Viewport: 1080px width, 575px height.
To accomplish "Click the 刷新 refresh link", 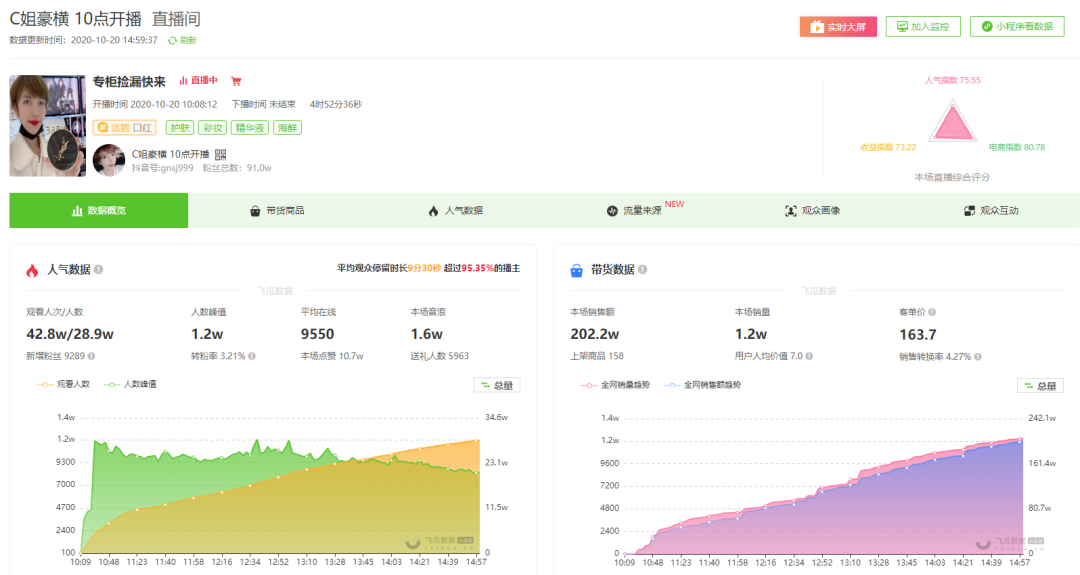I will tap(188, 41).
